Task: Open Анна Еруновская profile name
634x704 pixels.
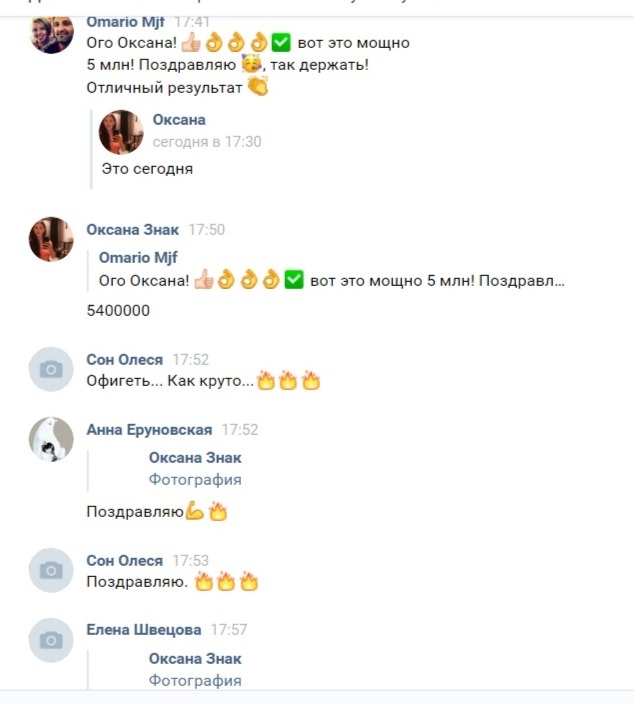Action: click(149, 430)
